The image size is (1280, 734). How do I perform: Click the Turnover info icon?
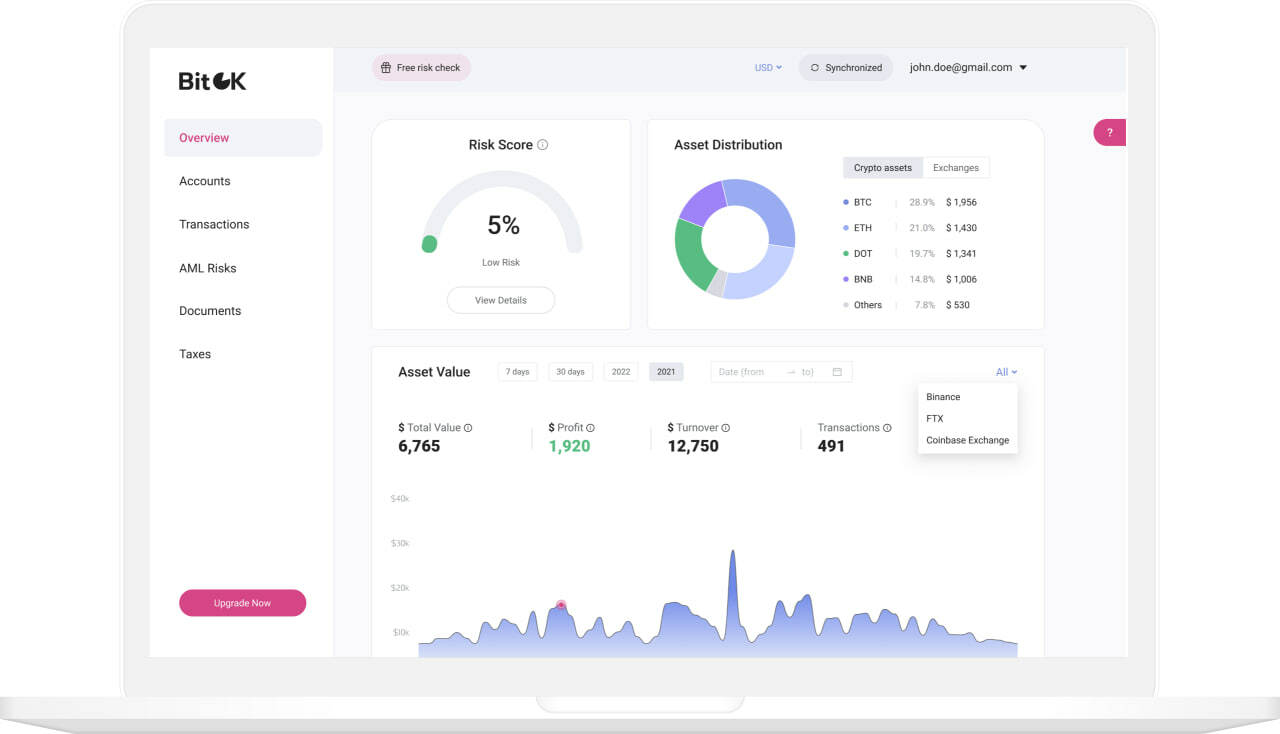click(725, 428)
